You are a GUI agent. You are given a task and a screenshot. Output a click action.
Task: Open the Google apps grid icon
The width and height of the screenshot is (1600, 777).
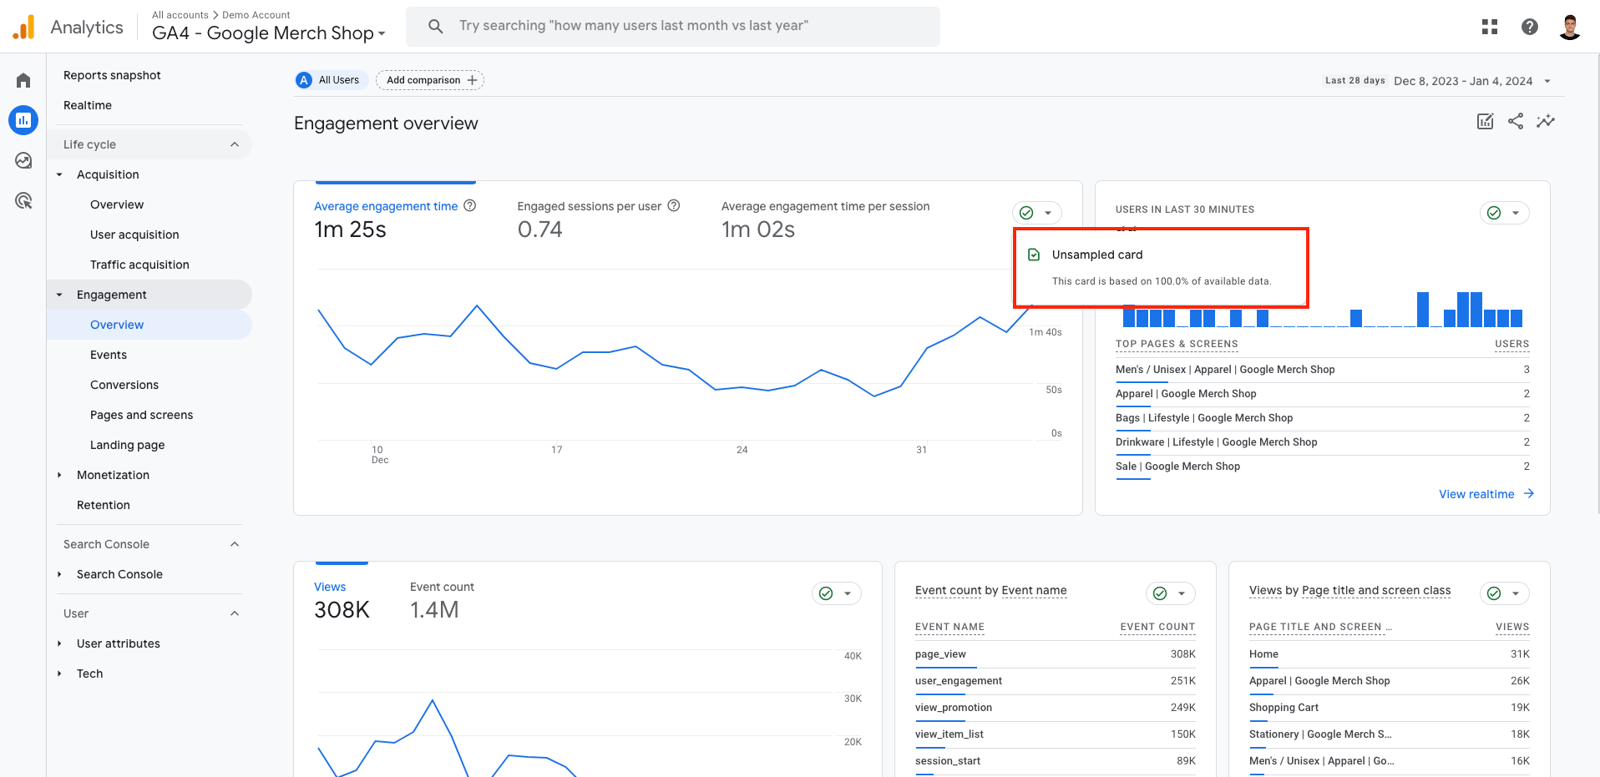pos(1490,27)
